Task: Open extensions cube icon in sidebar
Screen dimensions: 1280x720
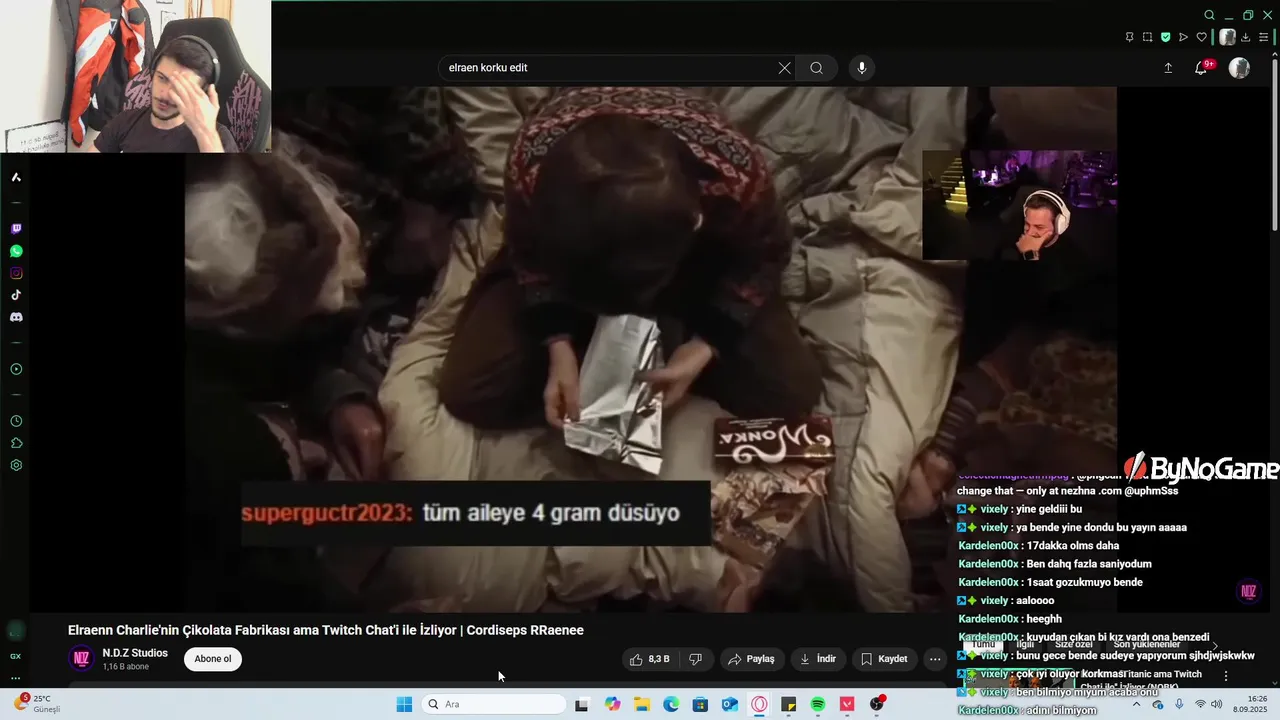Action: [16, 443]
